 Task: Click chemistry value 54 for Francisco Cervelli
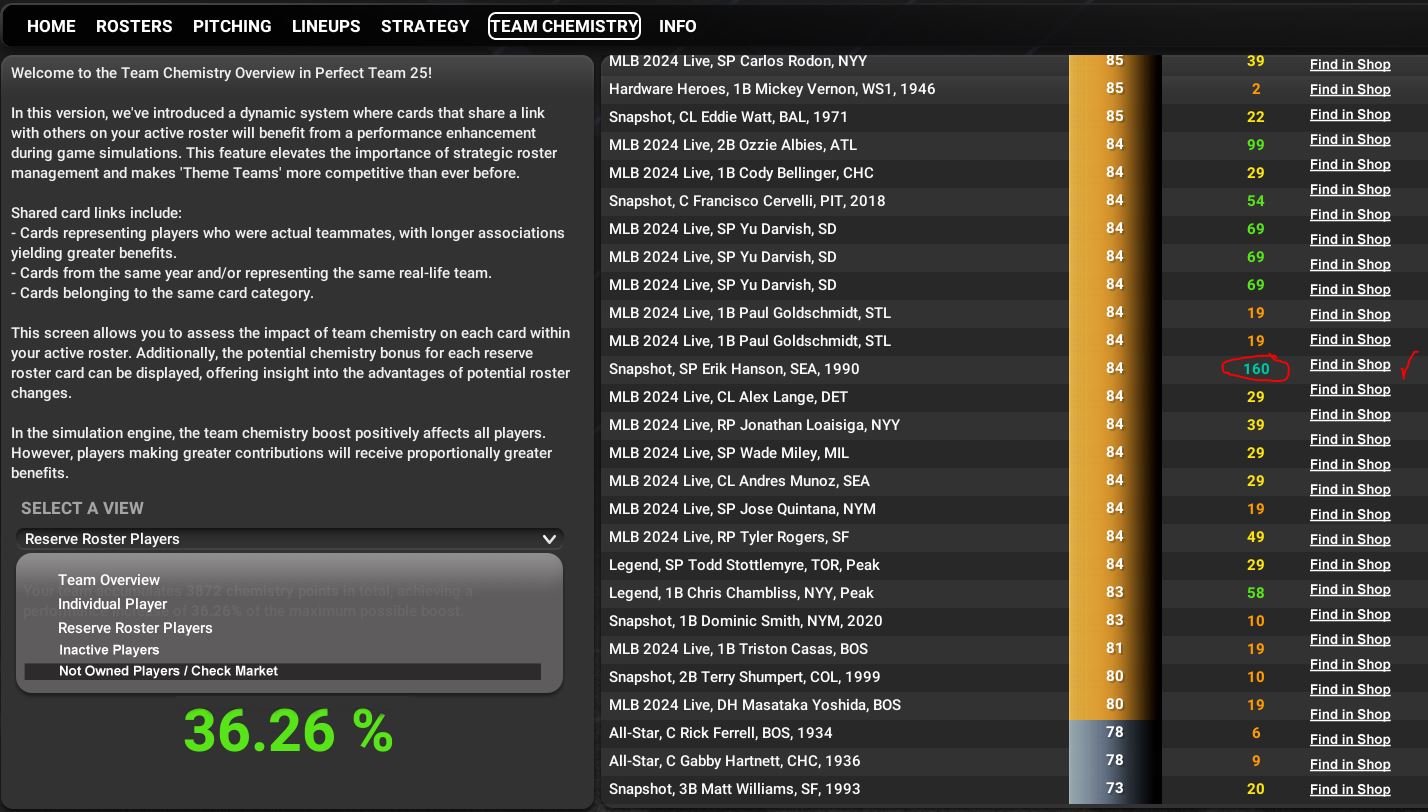1256,201
